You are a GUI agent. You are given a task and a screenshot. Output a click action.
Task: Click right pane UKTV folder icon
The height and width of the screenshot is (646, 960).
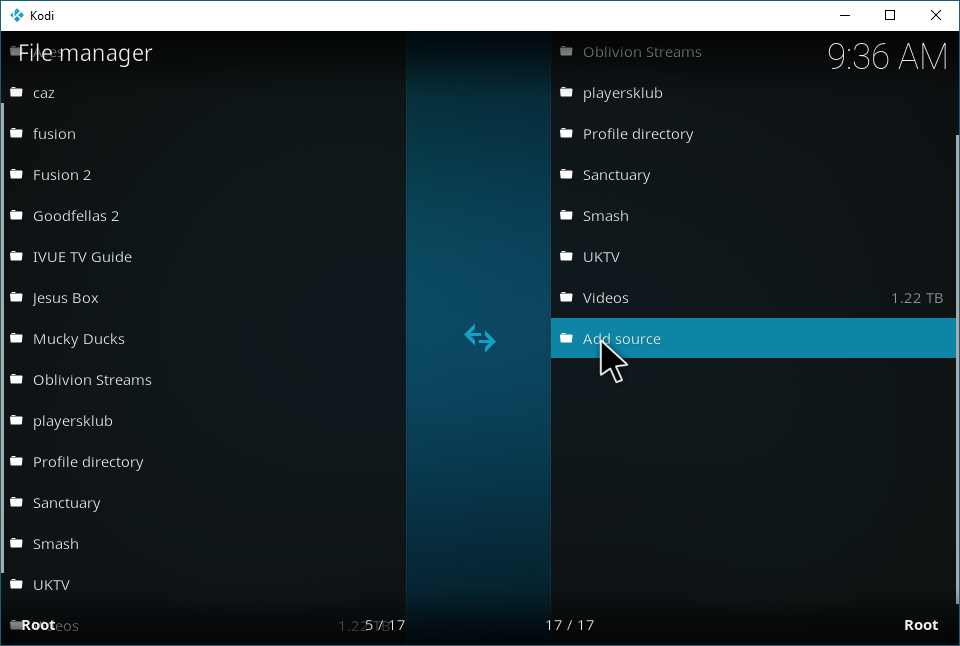pyautogui.click(x=566, y=257)
